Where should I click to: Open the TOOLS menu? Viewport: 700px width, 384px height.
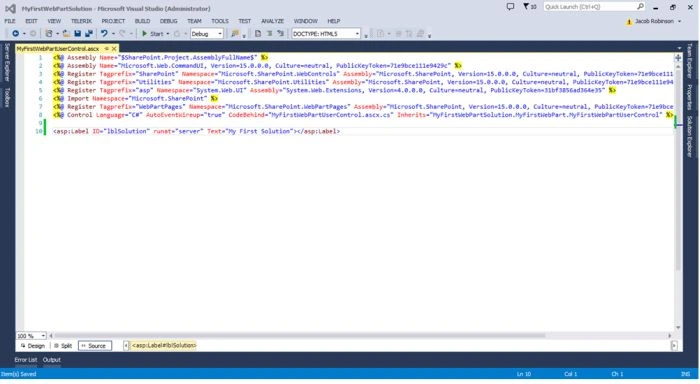click(220, 21)
